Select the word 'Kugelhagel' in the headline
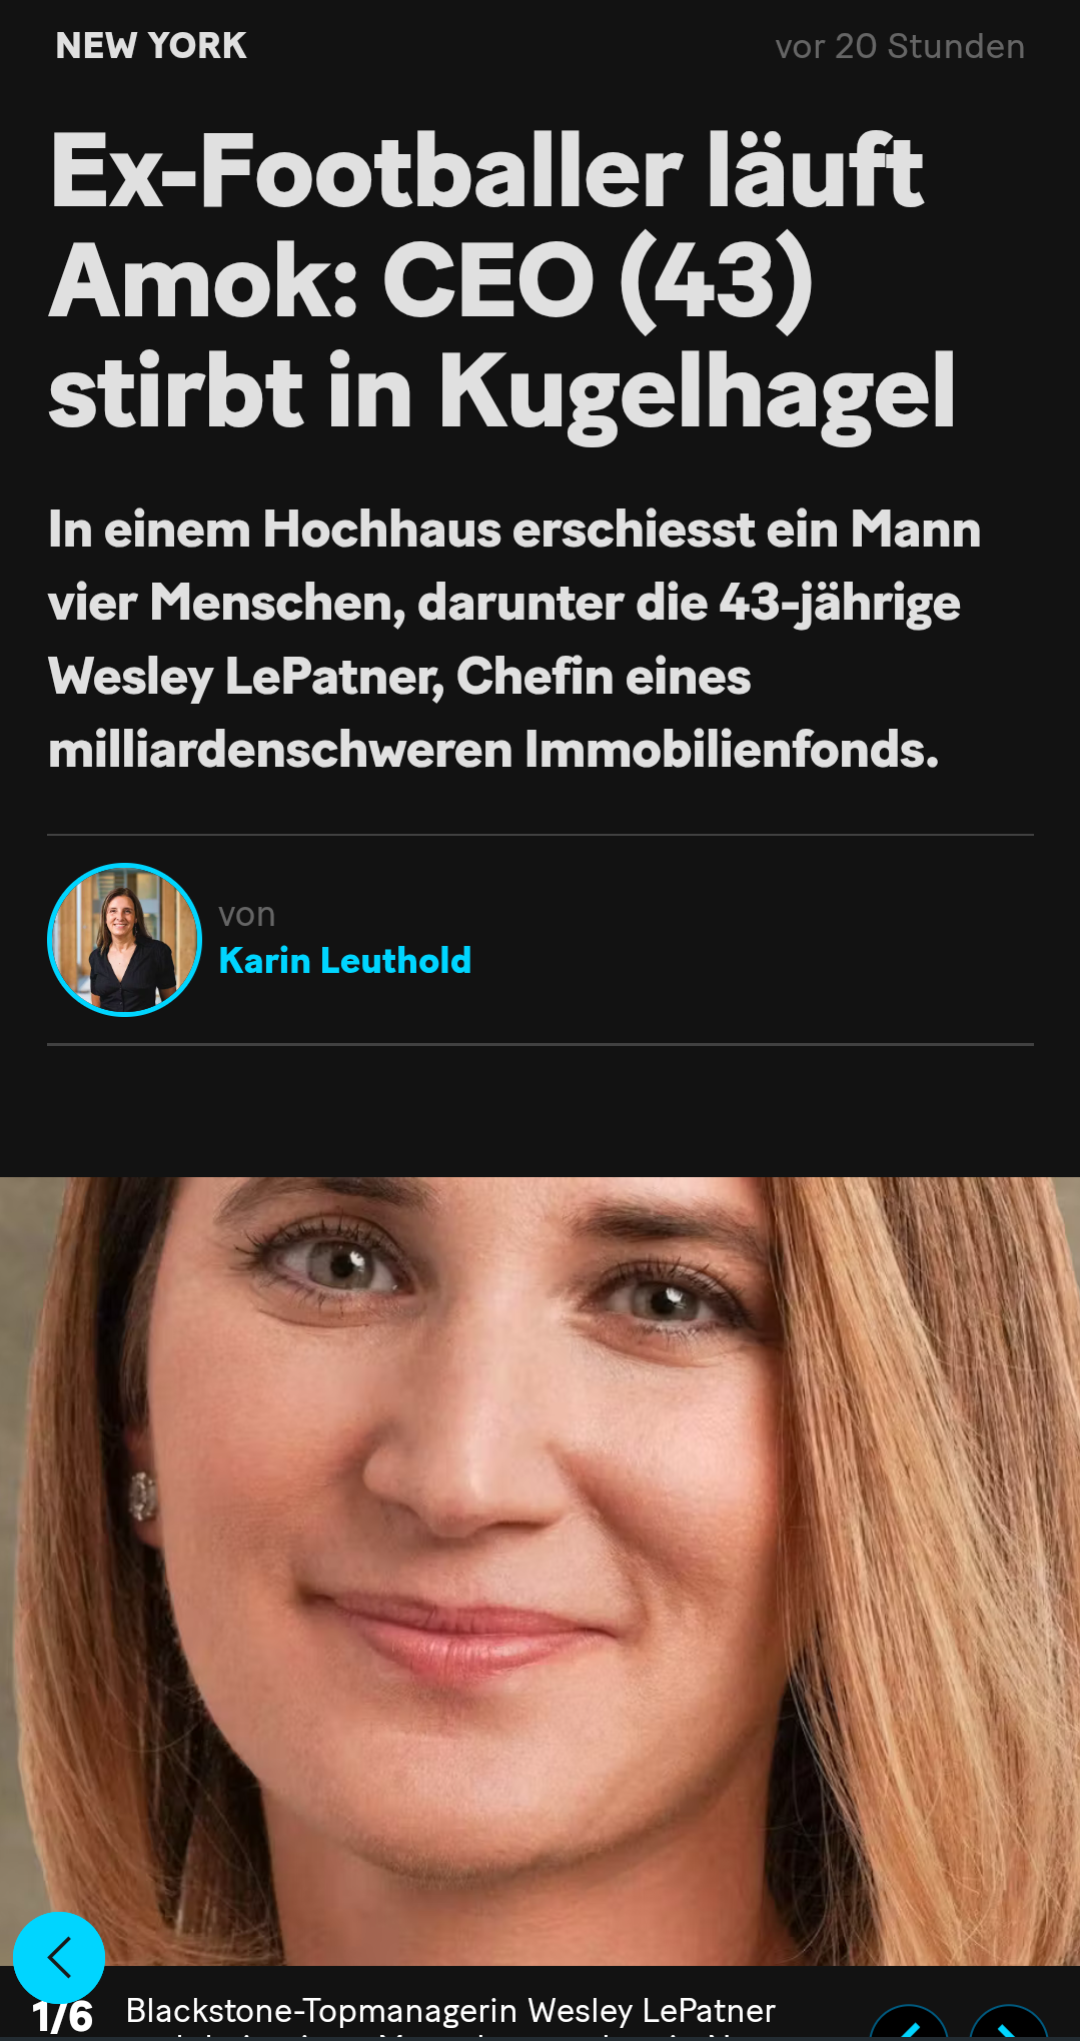1080x2041 pixels. tap(697, 394)
